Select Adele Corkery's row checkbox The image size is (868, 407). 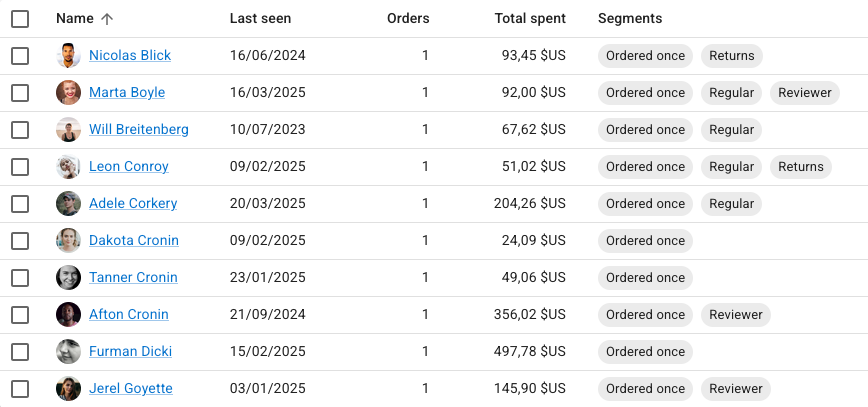[x=20, y=204]
